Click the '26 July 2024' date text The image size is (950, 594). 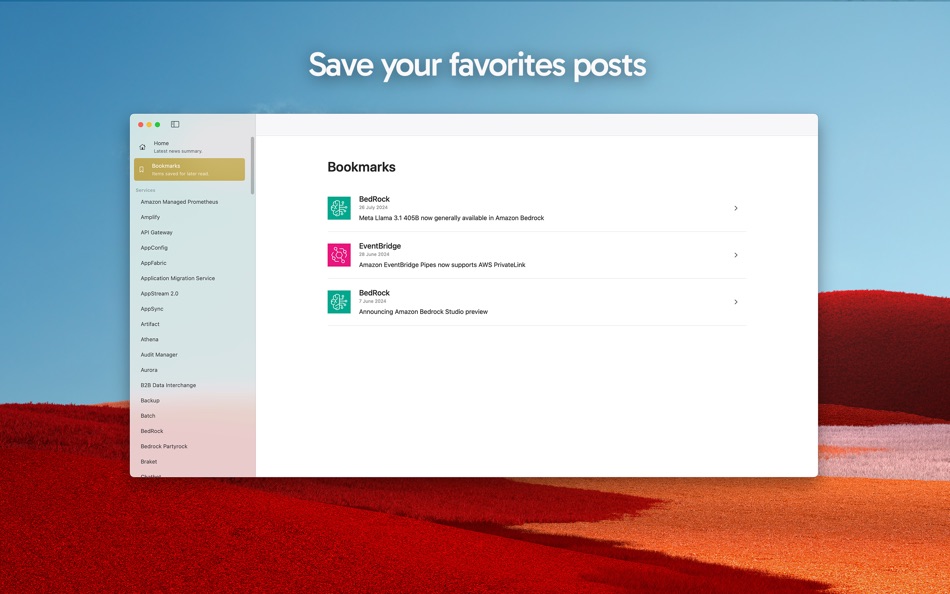[x=373, y=207]
